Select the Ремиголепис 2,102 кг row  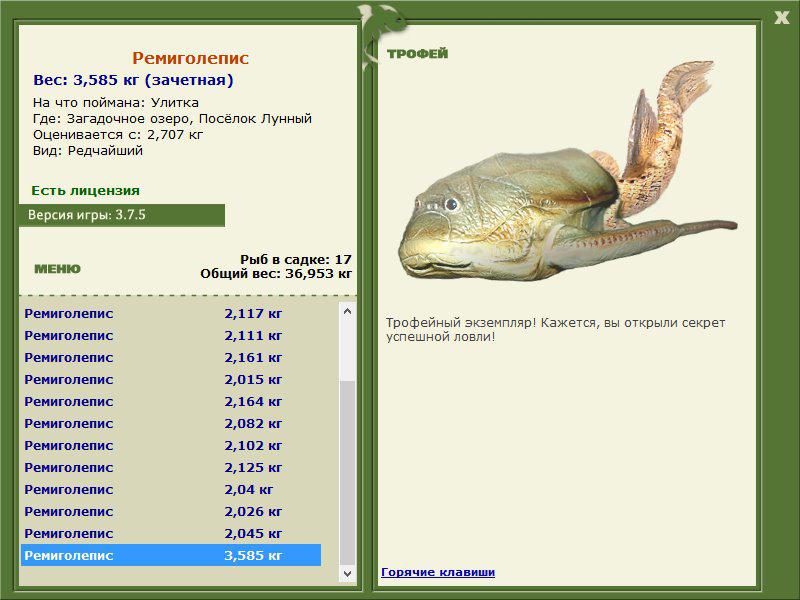tap(171, 445)
